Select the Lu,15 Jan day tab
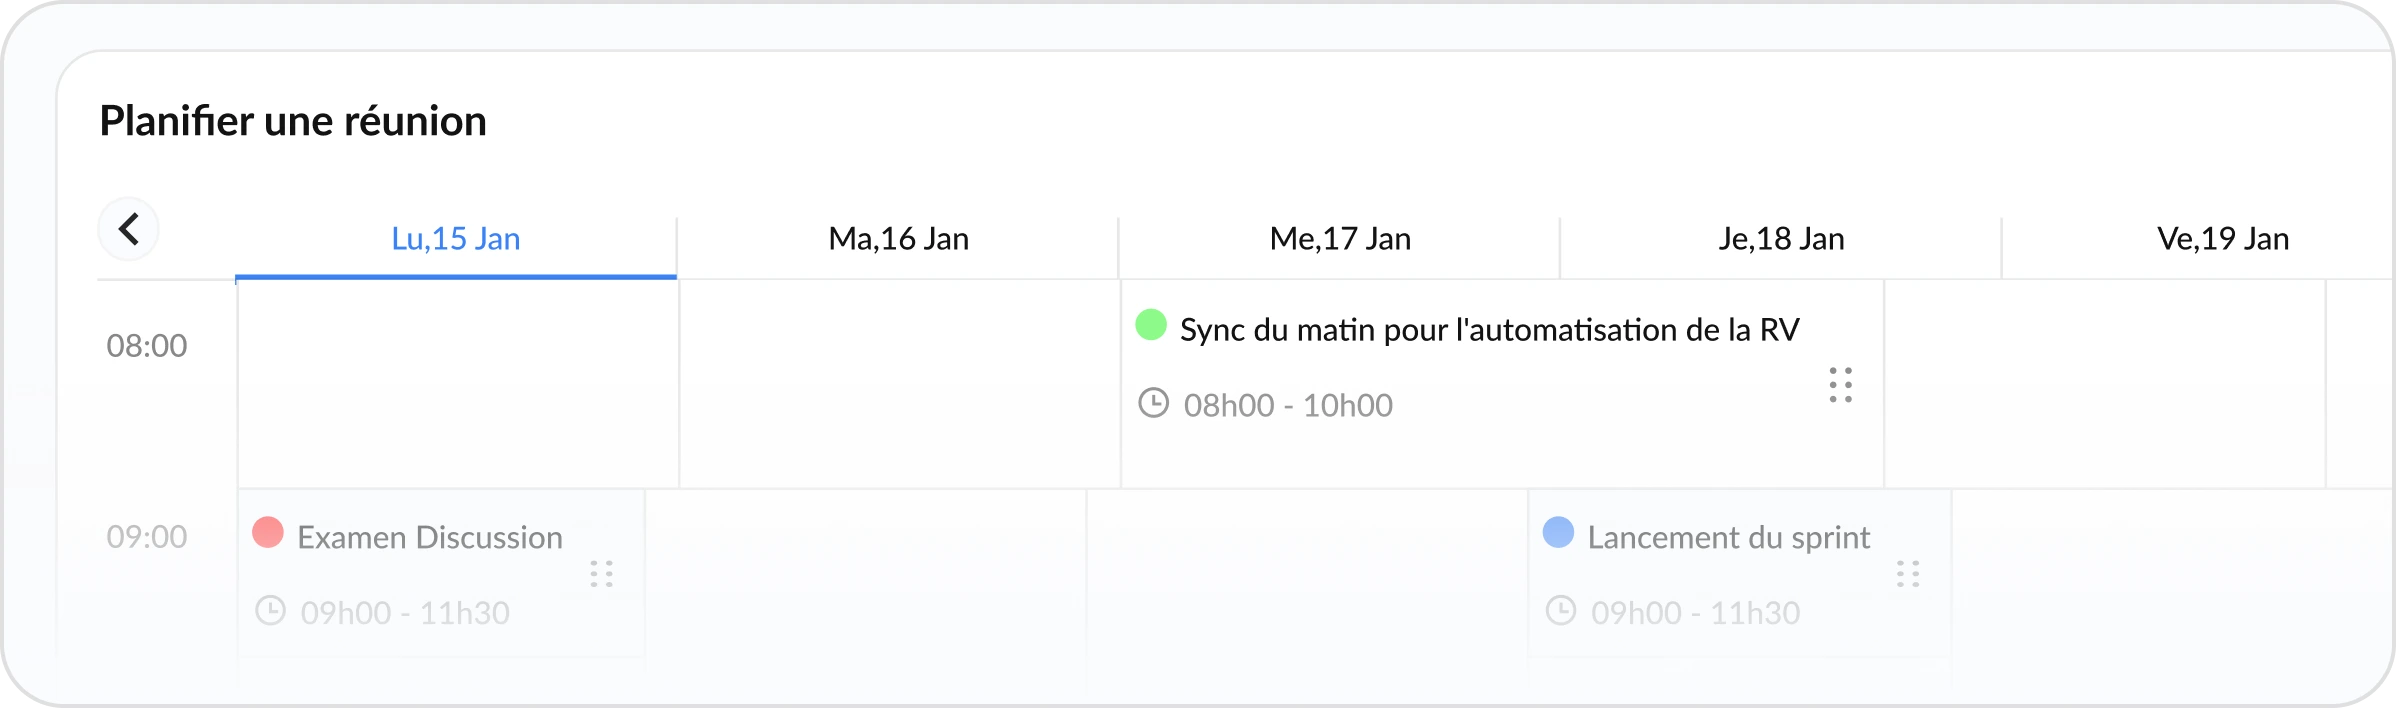2396x708 pixels. pyautogui.click(x=456, y=239)
